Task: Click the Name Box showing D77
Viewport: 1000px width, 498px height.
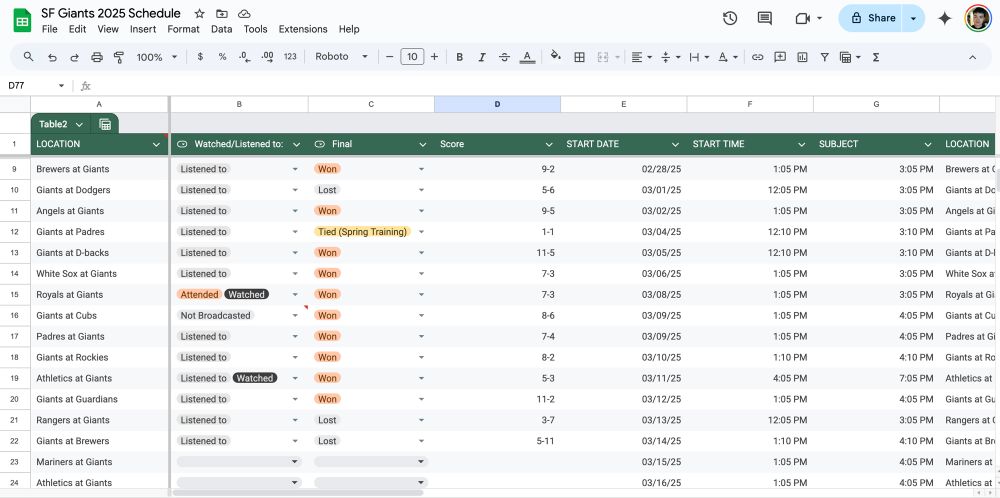Action: pyautogui.click(x=36, y=85)
